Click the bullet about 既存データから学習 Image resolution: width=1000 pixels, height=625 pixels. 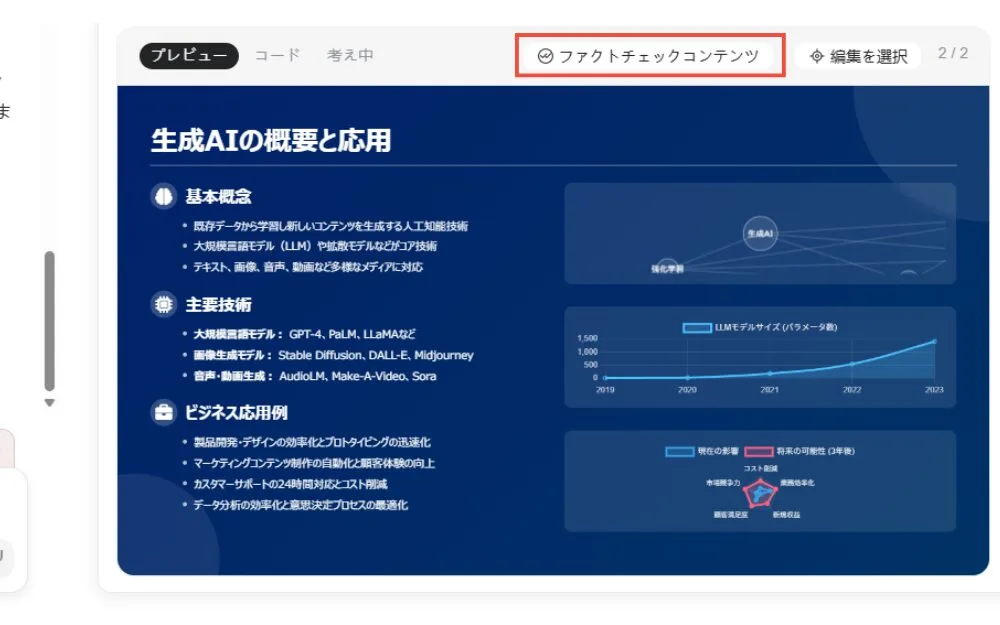click(x=330, y=226)
